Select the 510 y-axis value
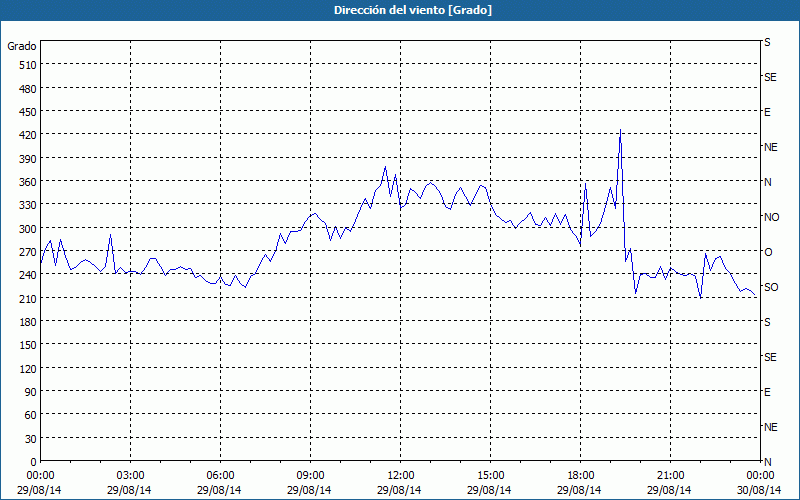Viewport: 800px width, 500px height. (28, 65)
